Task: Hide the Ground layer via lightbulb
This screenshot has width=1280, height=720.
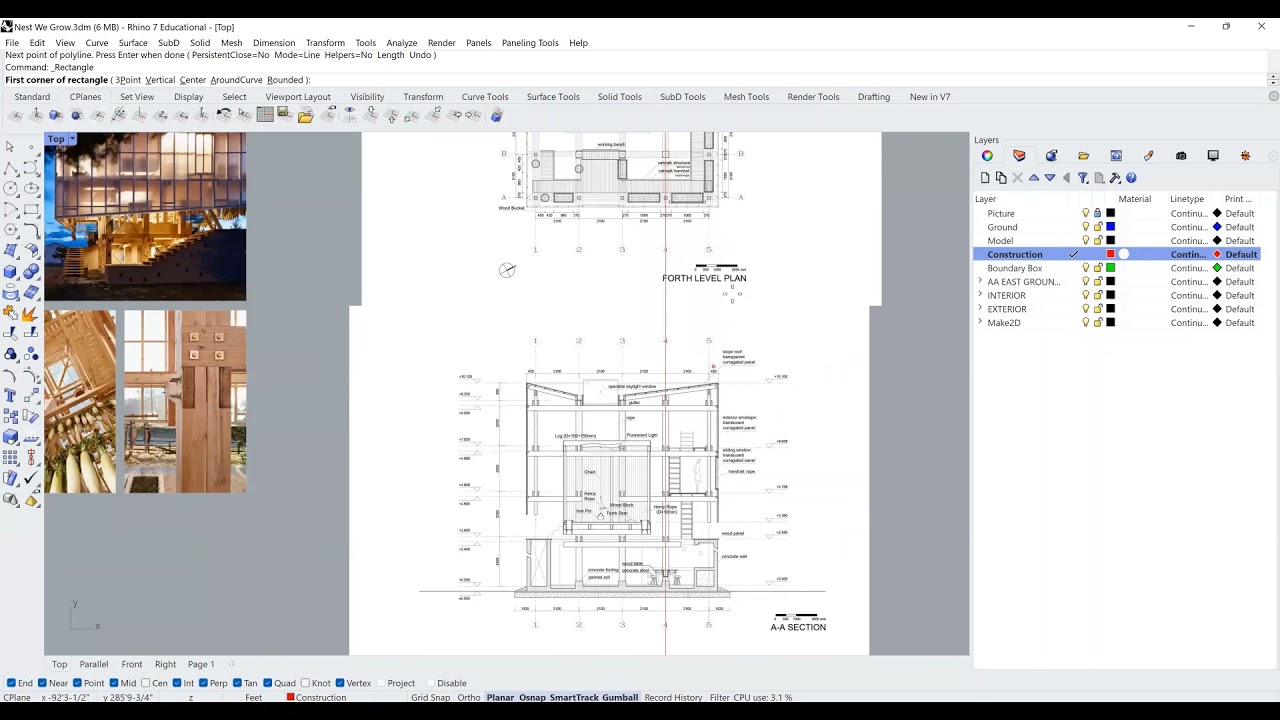Action: point(1086,227)
